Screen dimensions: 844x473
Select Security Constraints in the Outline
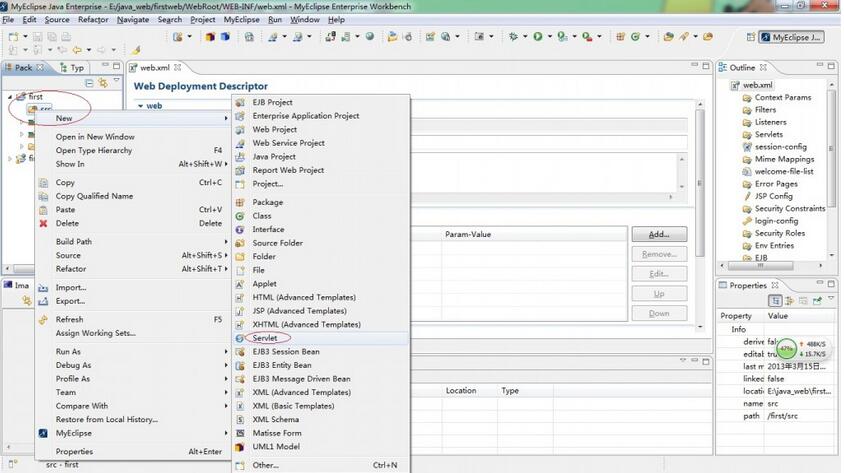click(790, 209)
